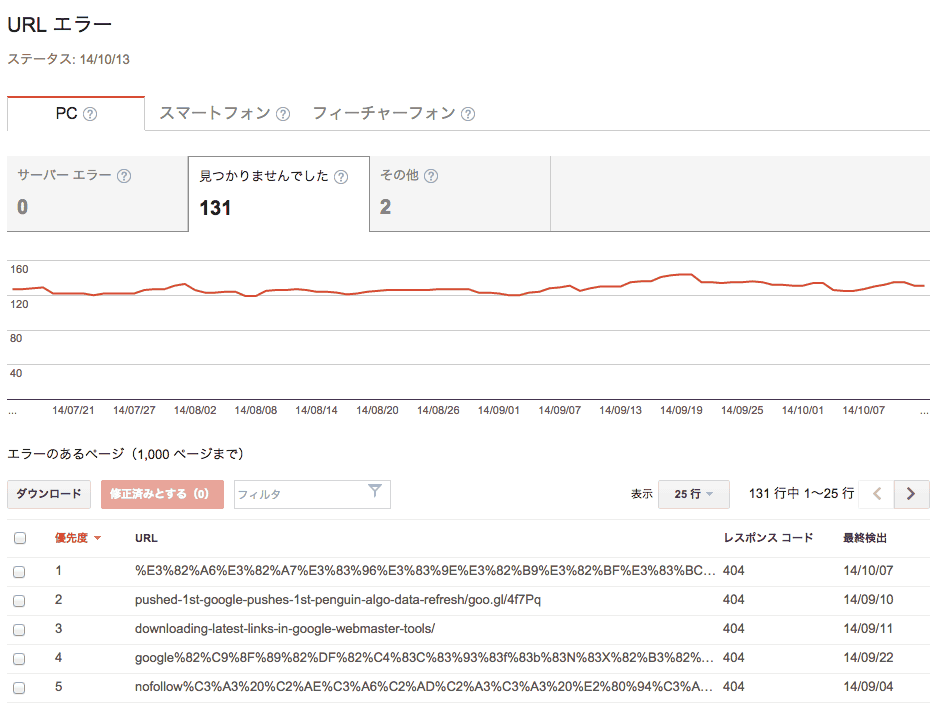This screenshot has height=706, width=942.
Task: Click help icon next to 見つかりませんでした
Action: click(x=341, y=177)
